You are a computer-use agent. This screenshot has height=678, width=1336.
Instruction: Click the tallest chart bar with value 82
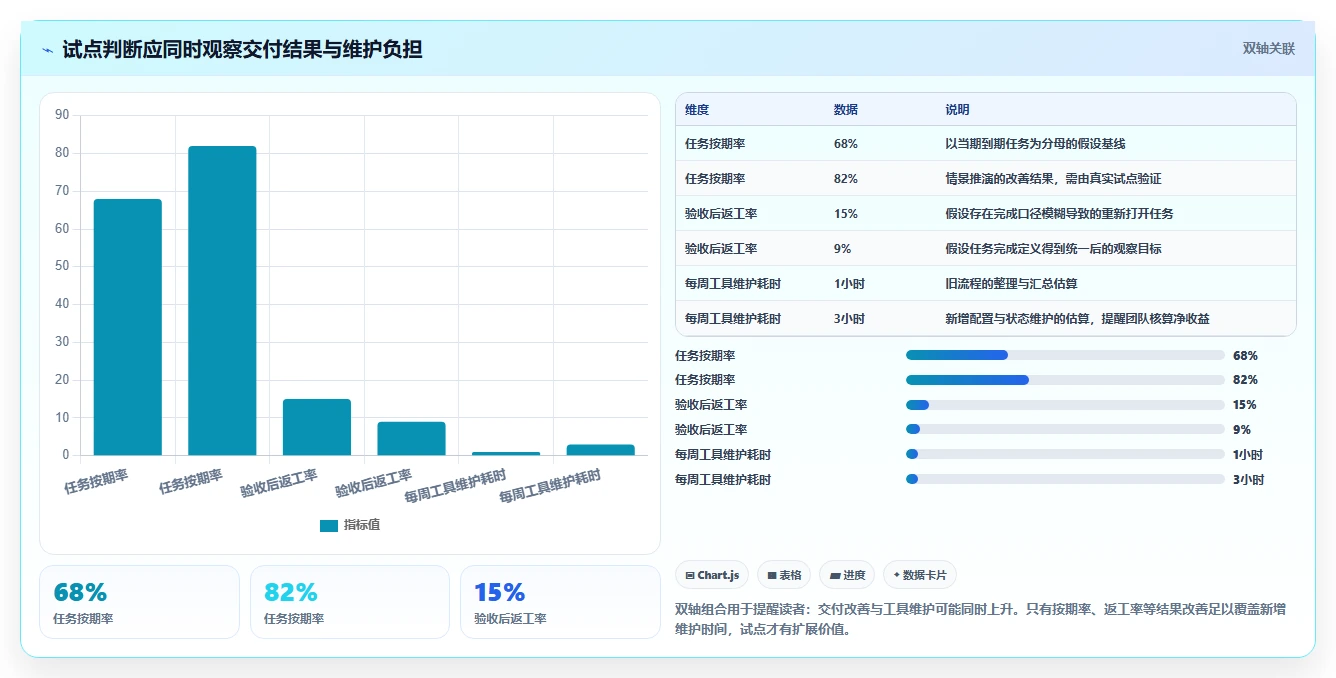pyautogui.click(x=222, y=301)
